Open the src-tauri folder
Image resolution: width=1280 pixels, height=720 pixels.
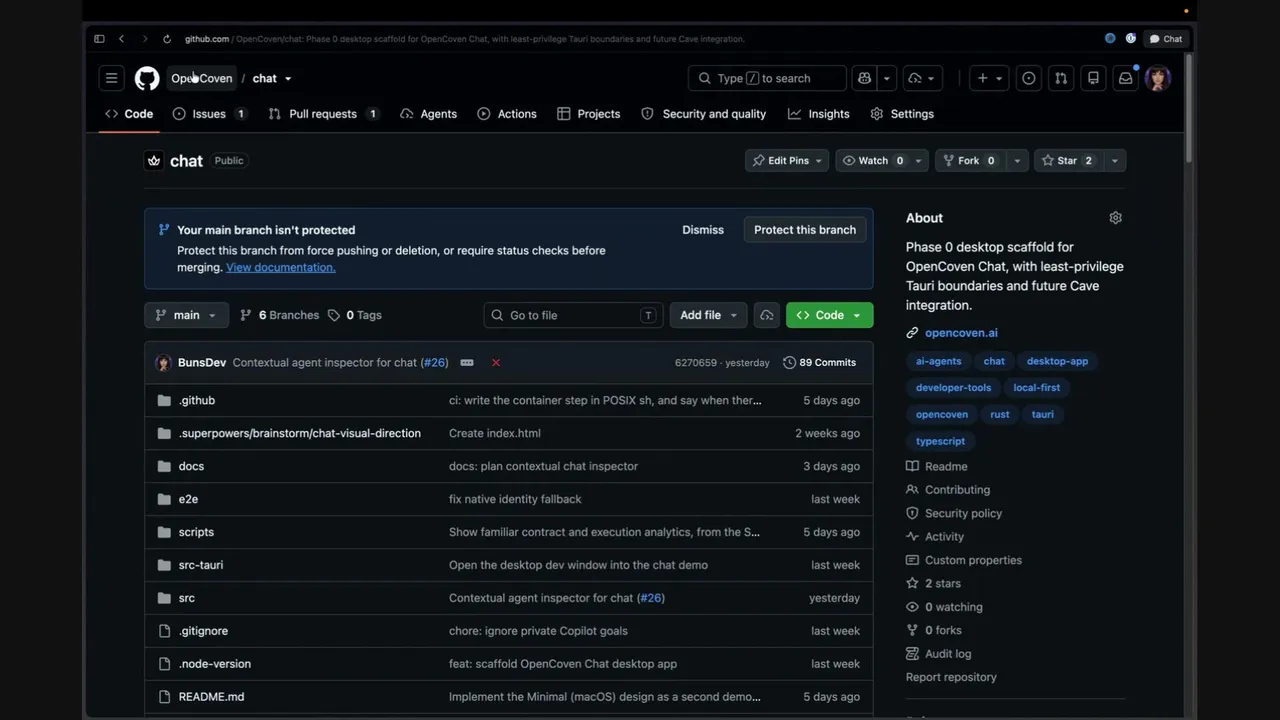point(201,565)
